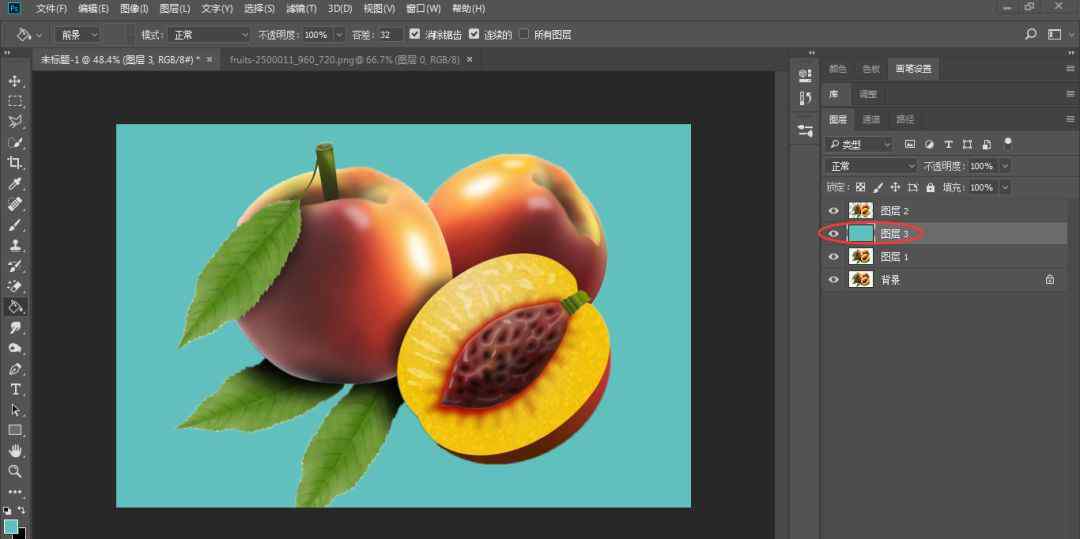Screen dimensions: 1080x539
Task: Toggle visibility of 背景 layer
Action: point(834,280)
